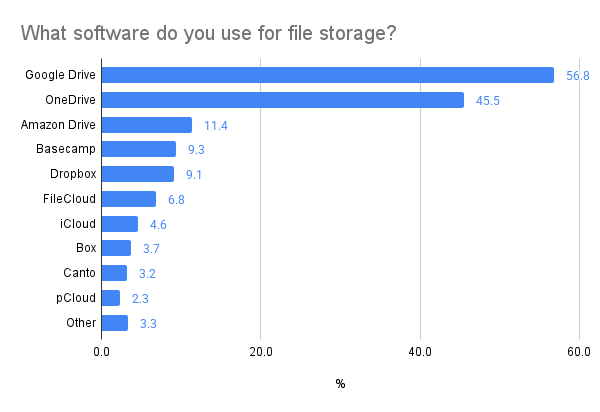600x412 pixels.
Task: Select the Canto bar
Action: click(115, 273)
